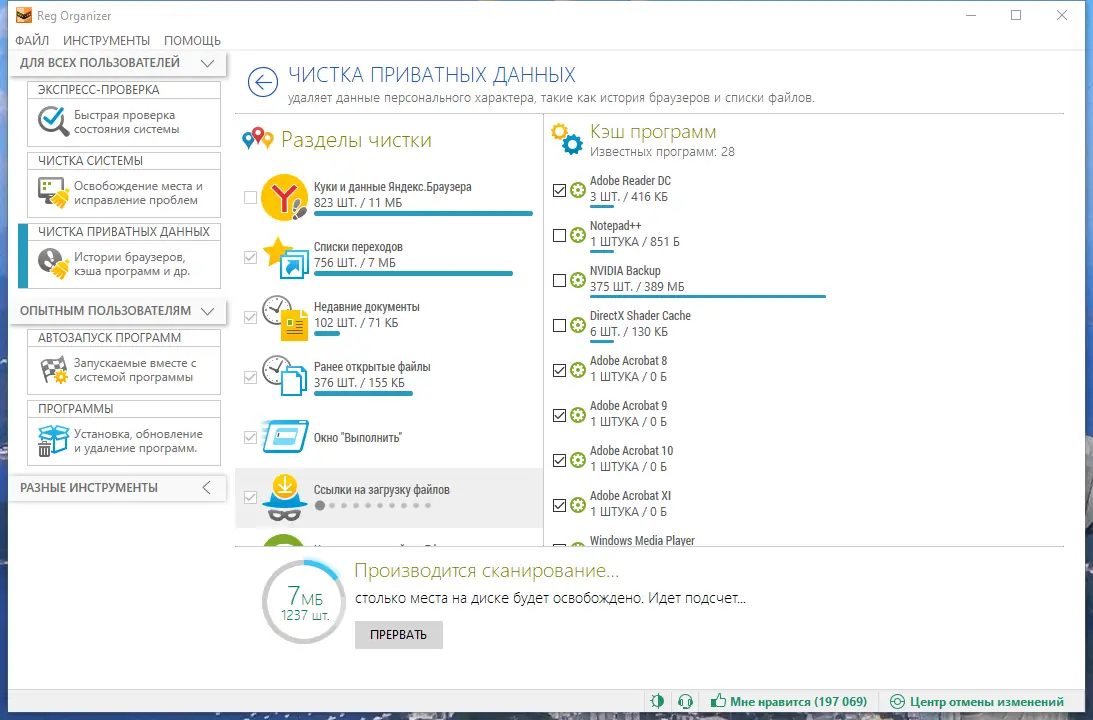The height and width of the screenshot is (720, 1093).
Task: Click the gear icon beside NVIDIA Backup
Action: pyautogui.click(x=578, y=280)
